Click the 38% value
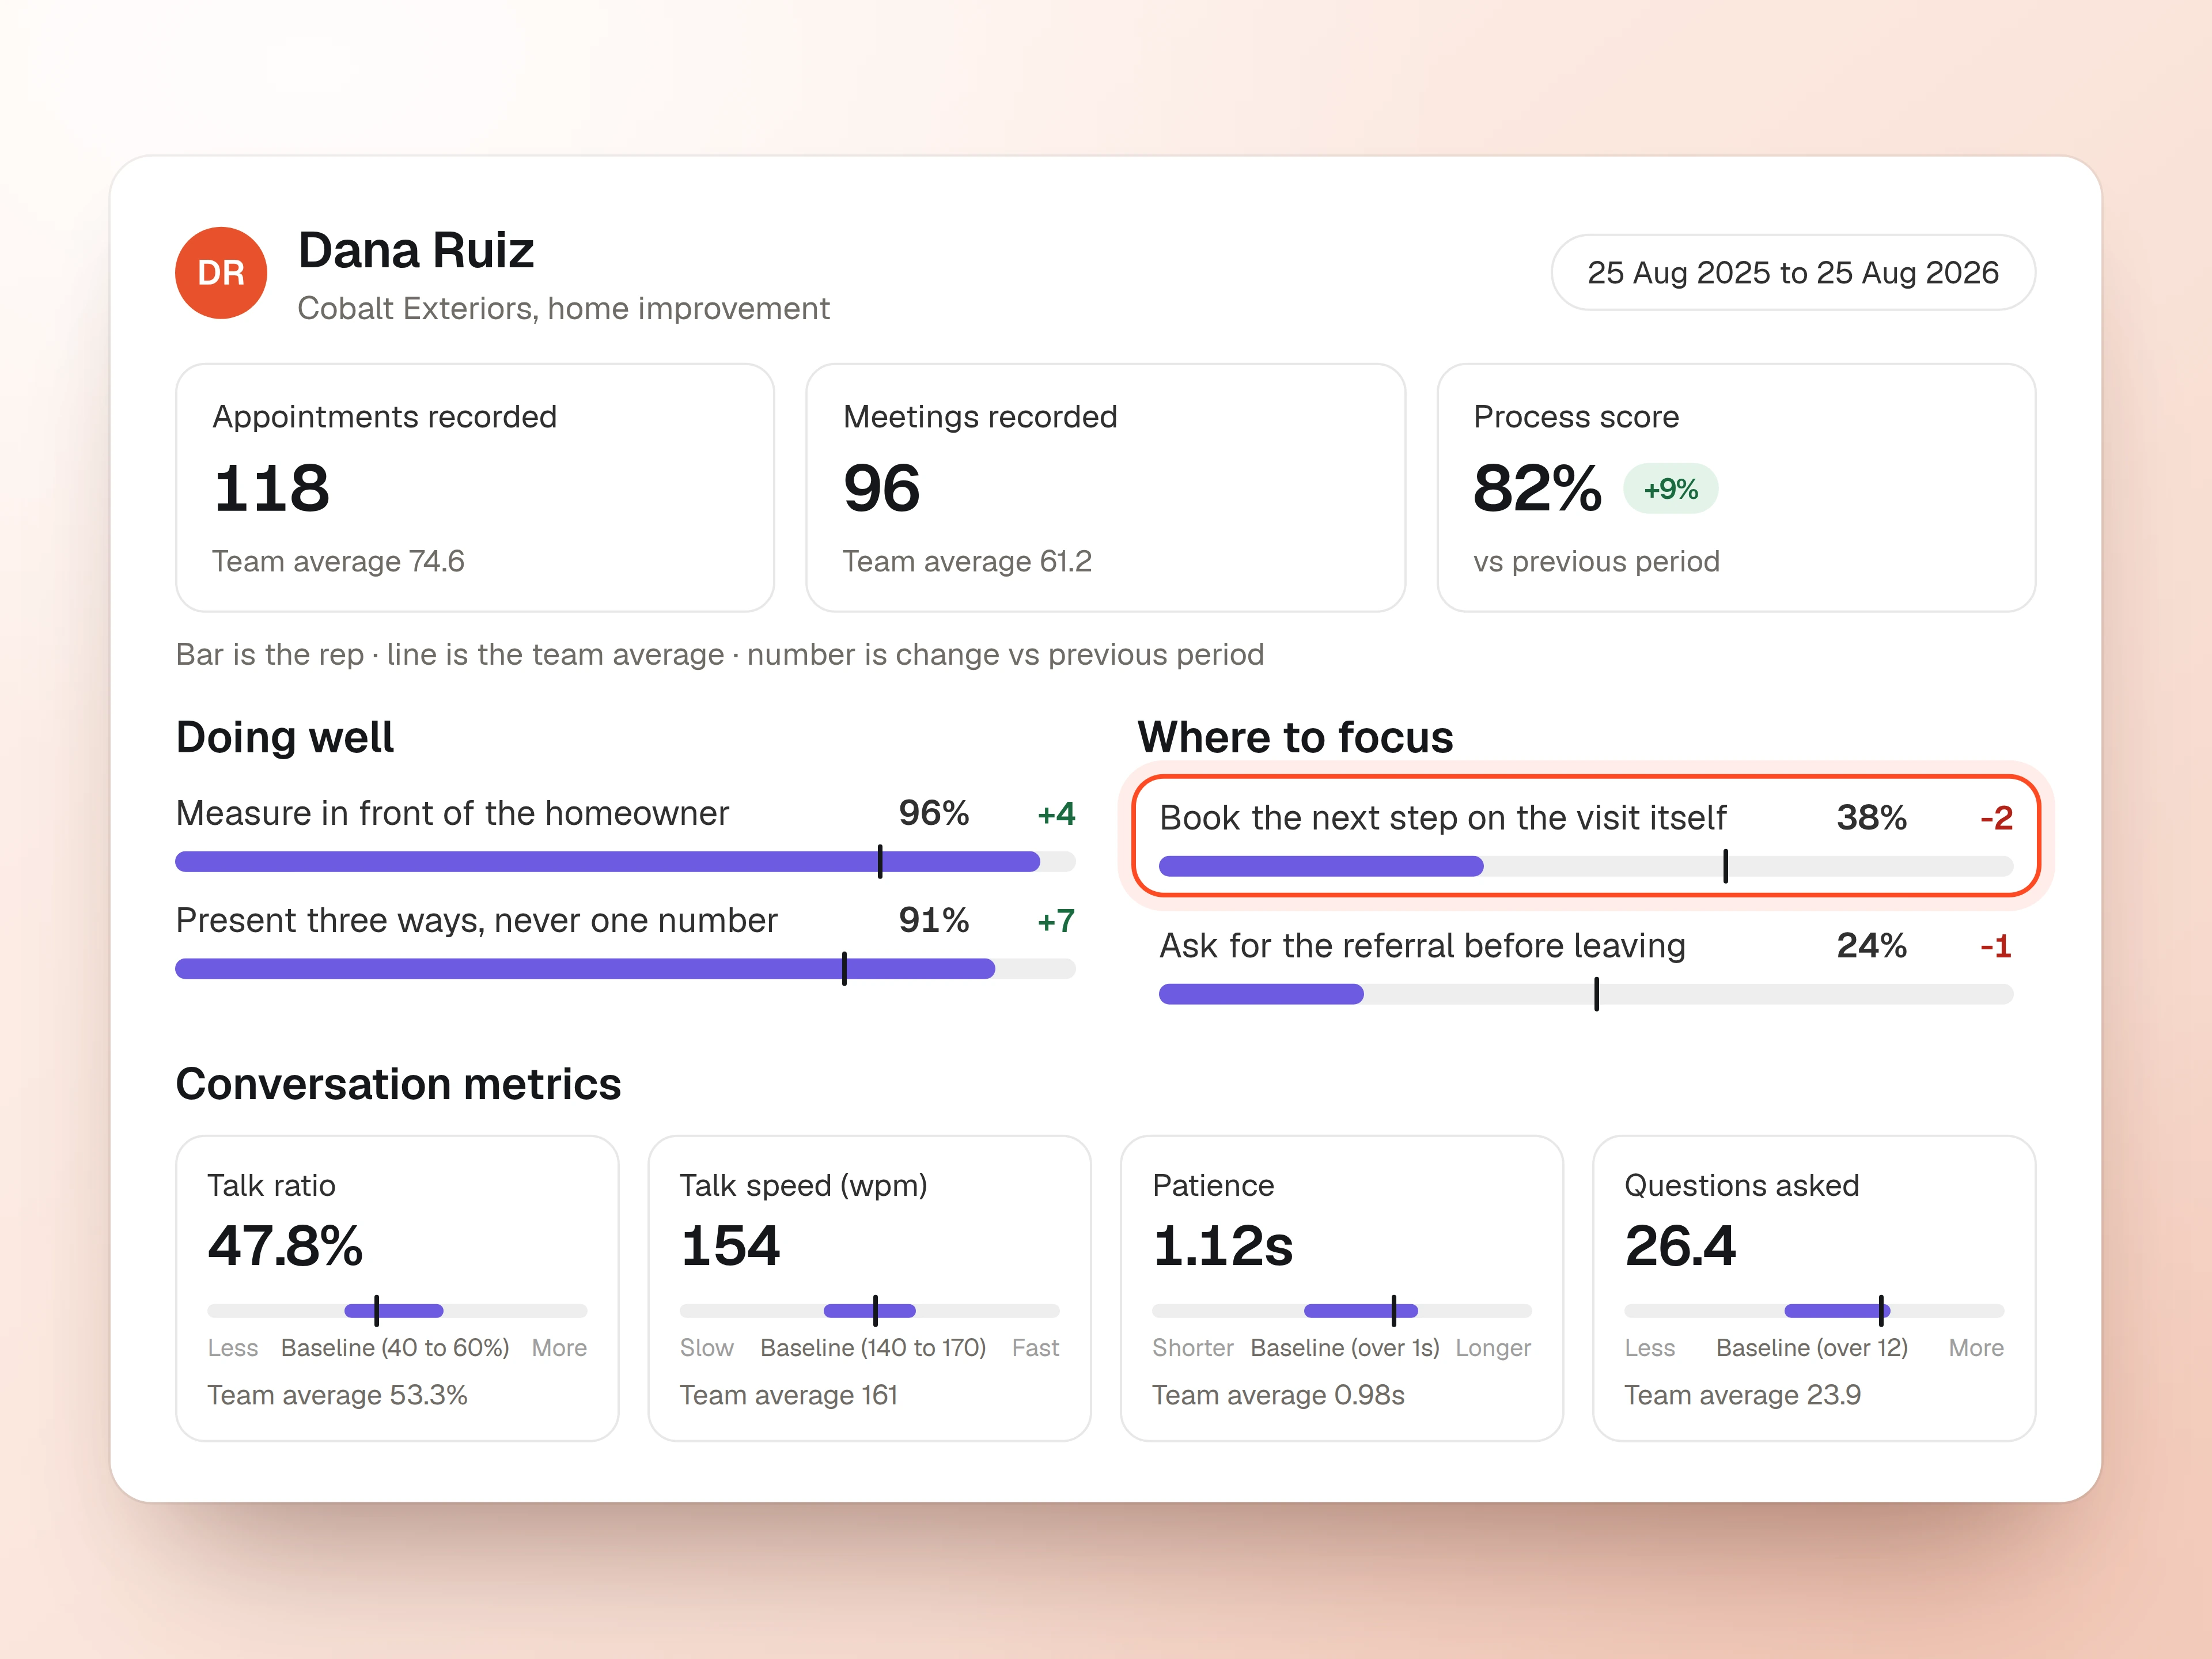 (x=1871, y=818)
